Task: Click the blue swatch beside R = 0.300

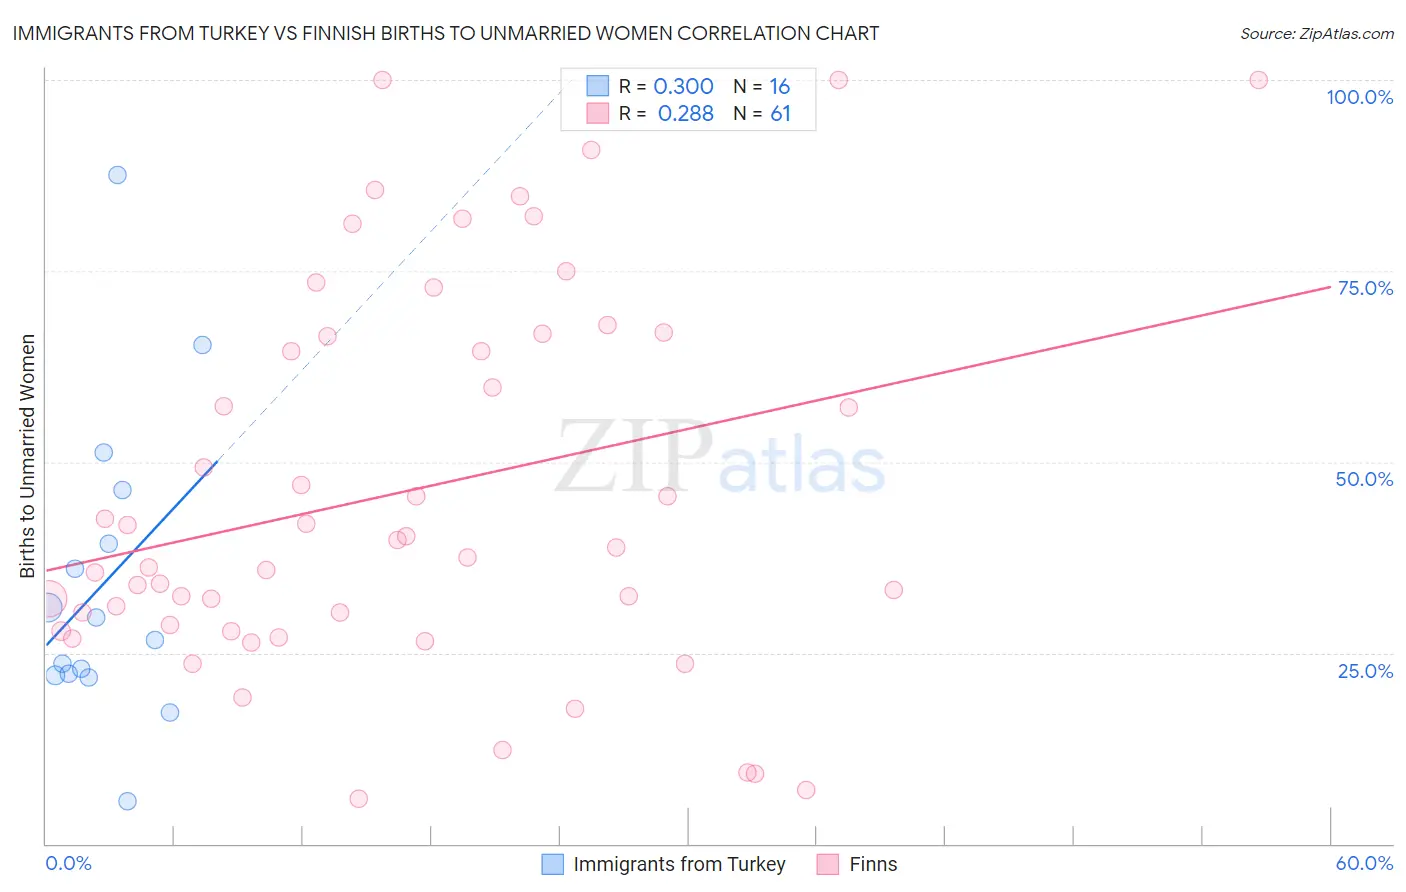Action: tap(597, 86)
